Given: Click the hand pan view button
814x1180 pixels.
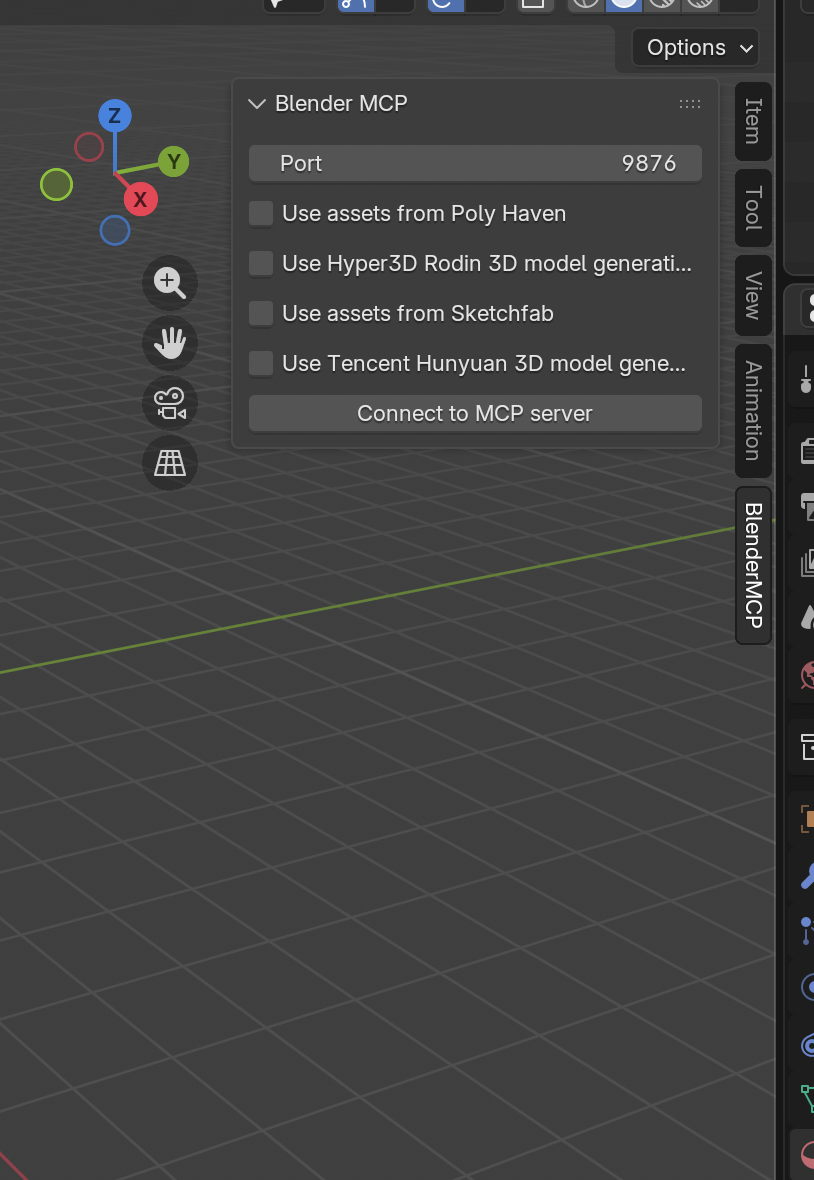Looking at the screenshot, I should point(170,343).
